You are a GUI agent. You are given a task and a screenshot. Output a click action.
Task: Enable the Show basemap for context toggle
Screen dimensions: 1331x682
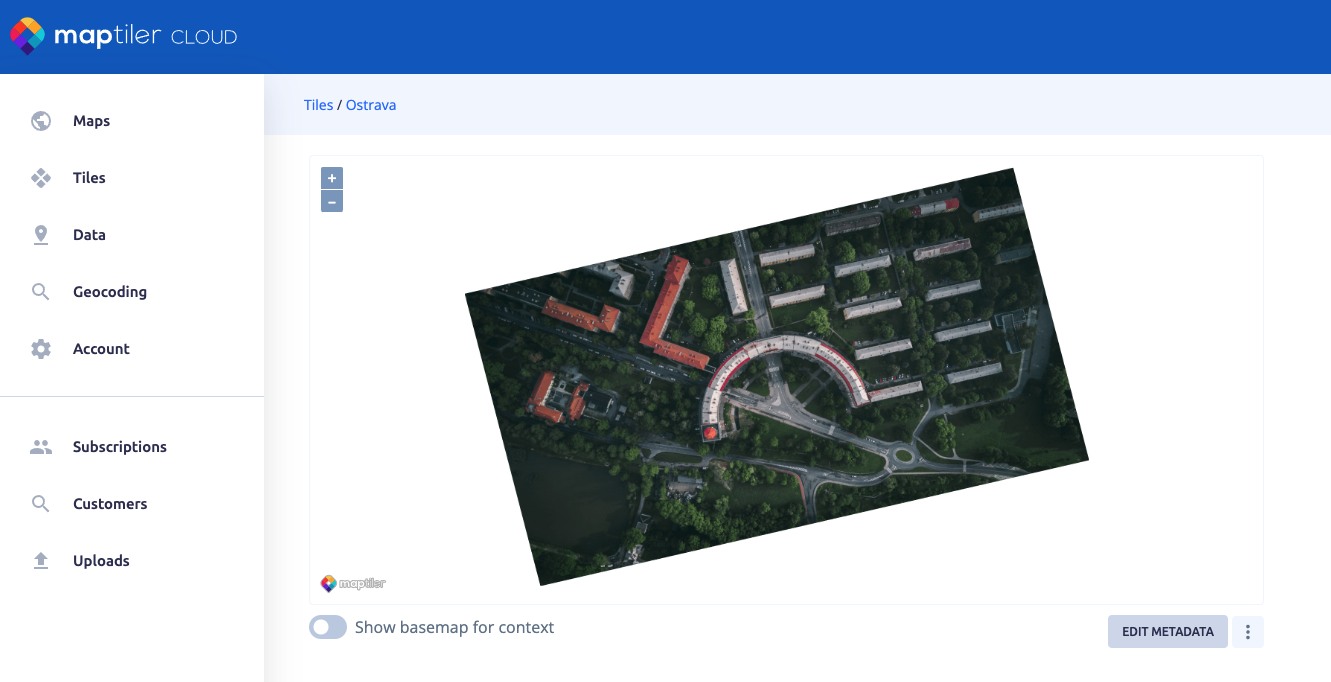pos(328,628)
